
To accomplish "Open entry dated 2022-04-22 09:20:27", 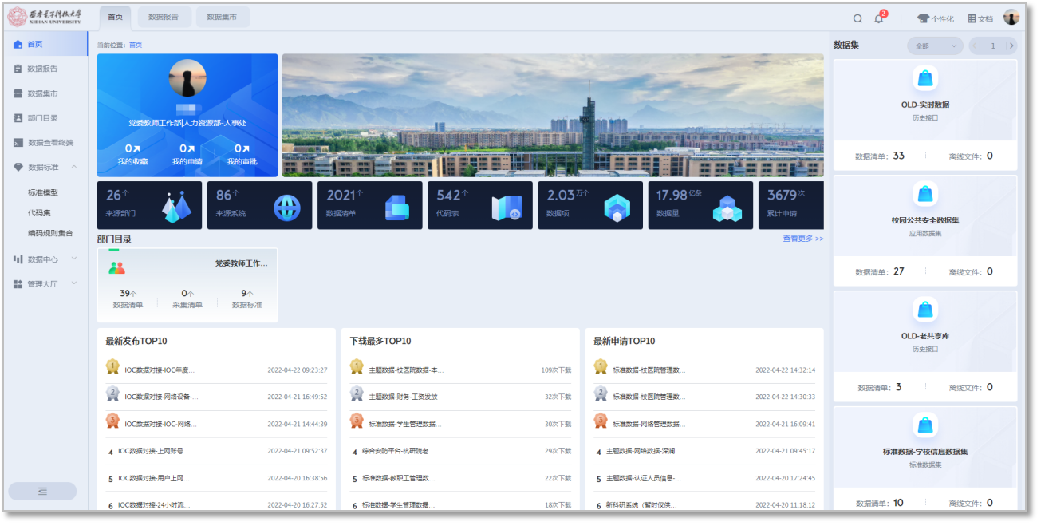I will click(x=216, y=370).
